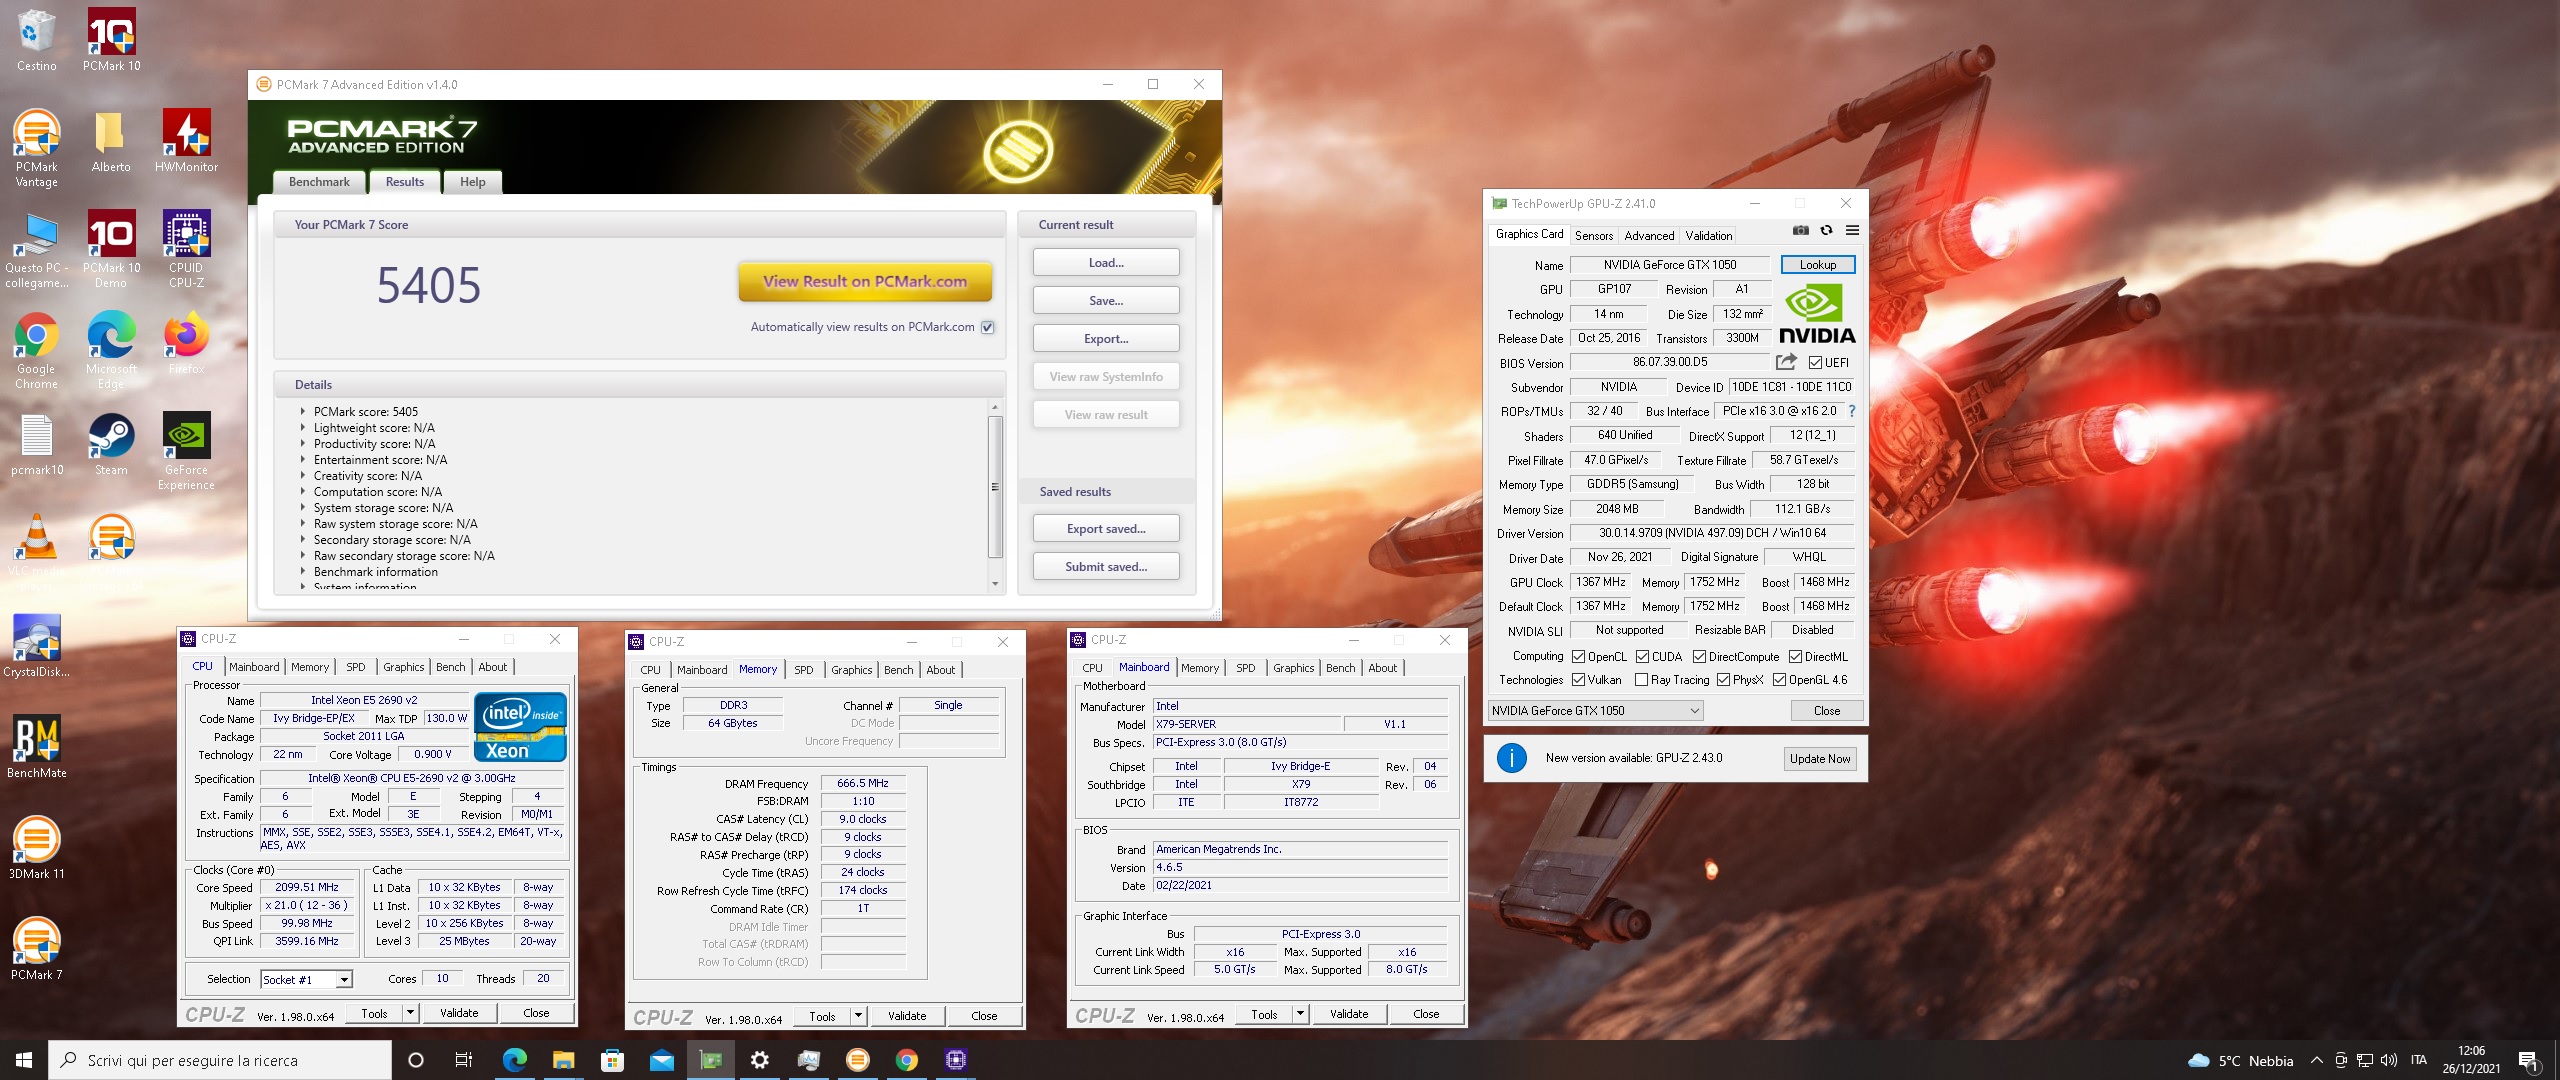This screenshot has height=1080, width=2560.
Task: Toggle the Ray Tracing checkbox in GPU-Z
Action: click(1641, 680)
